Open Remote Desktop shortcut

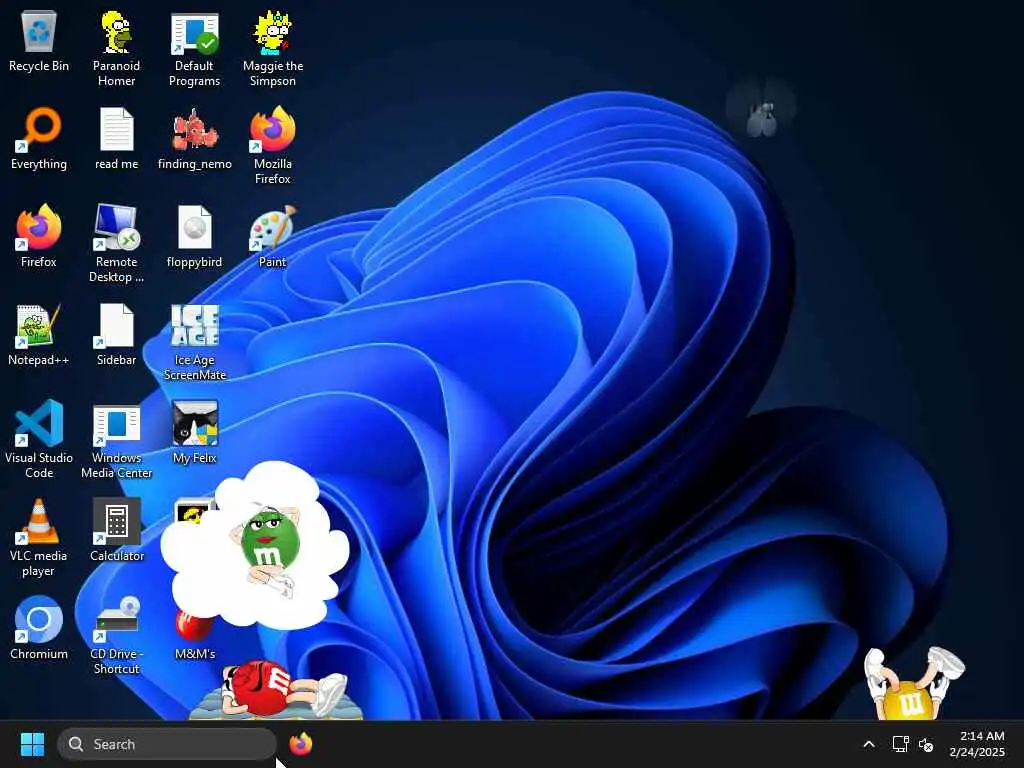116,244
